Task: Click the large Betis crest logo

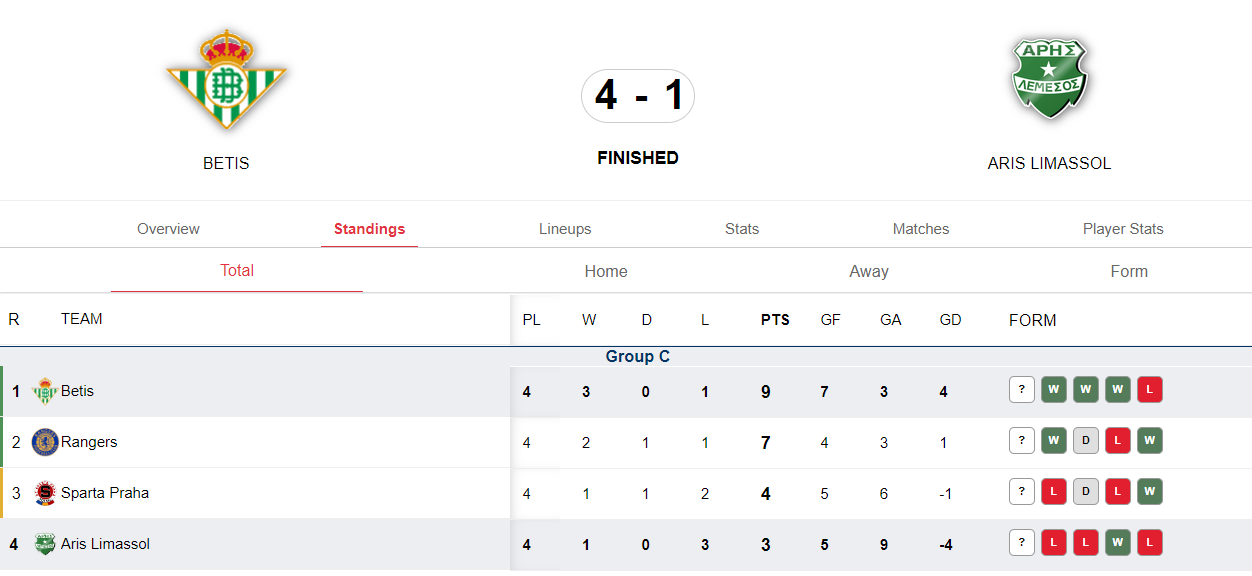Action: 226,79
